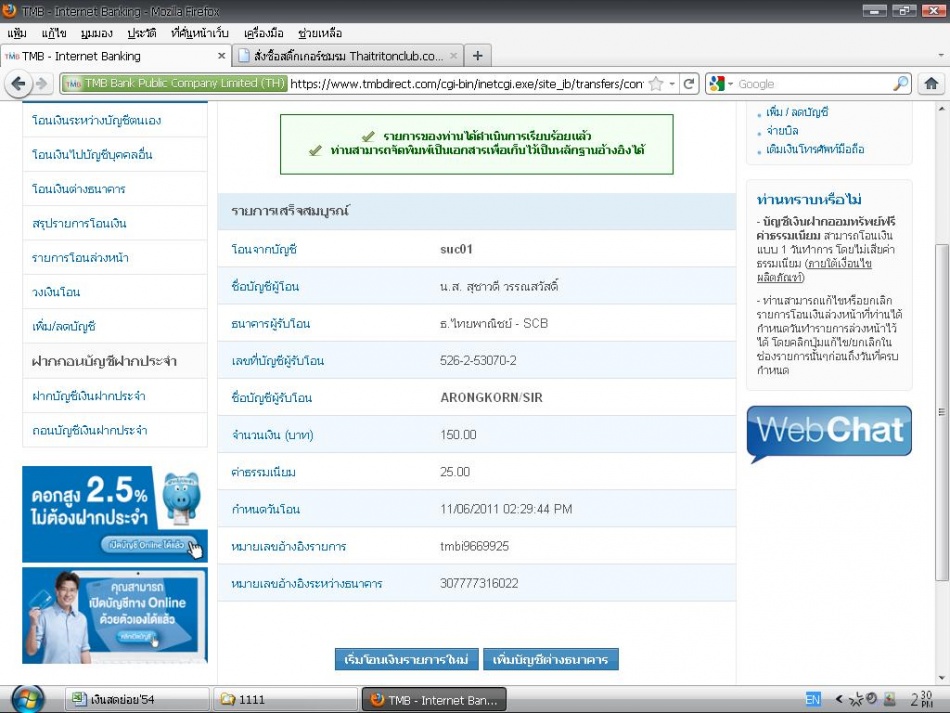Expand the URL history dropdown arrow
The height and width of the screenshot is (713, 950).
(x=673, y=84)
